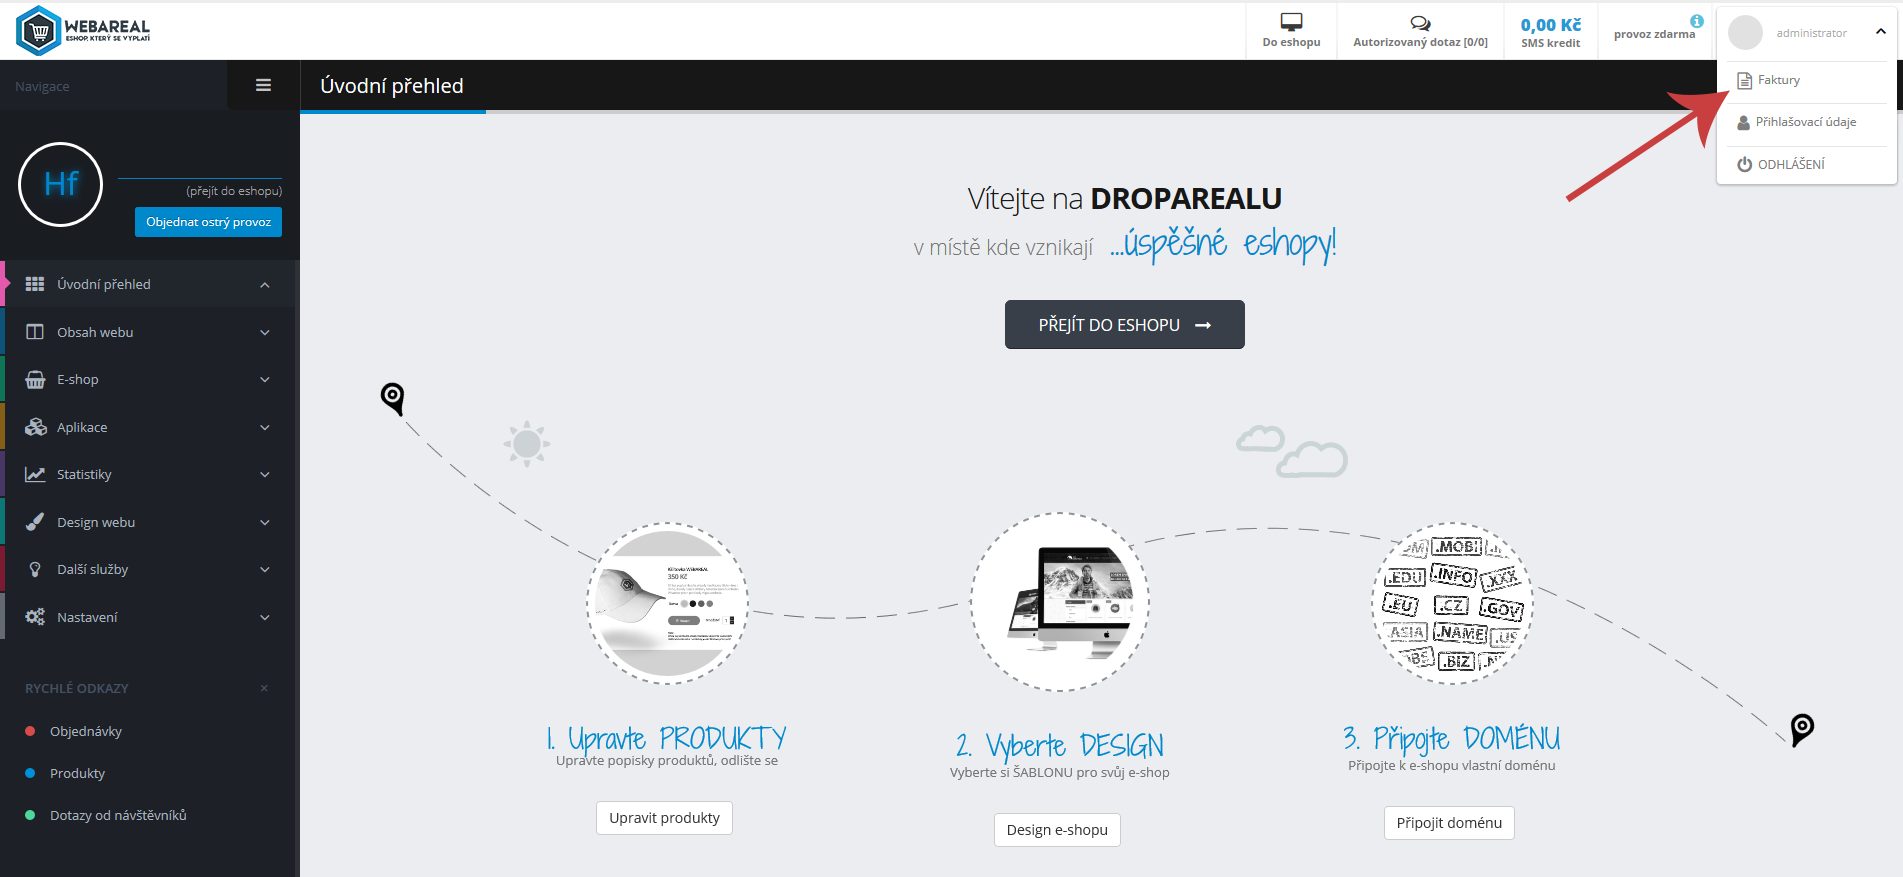This screenshot has height=877, width=1903.
Task: Expand the Nastavení chevron
Action: click(265, 617)
